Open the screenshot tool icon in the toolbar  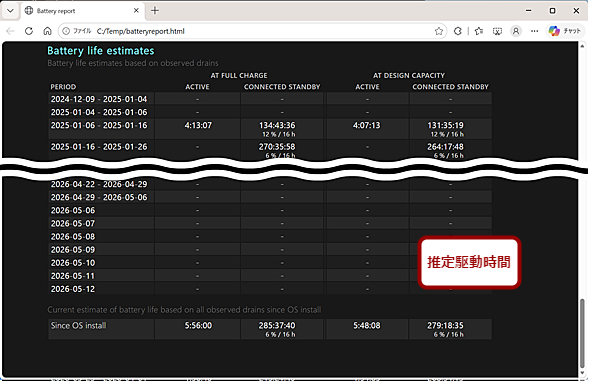[x=497, y=31]
